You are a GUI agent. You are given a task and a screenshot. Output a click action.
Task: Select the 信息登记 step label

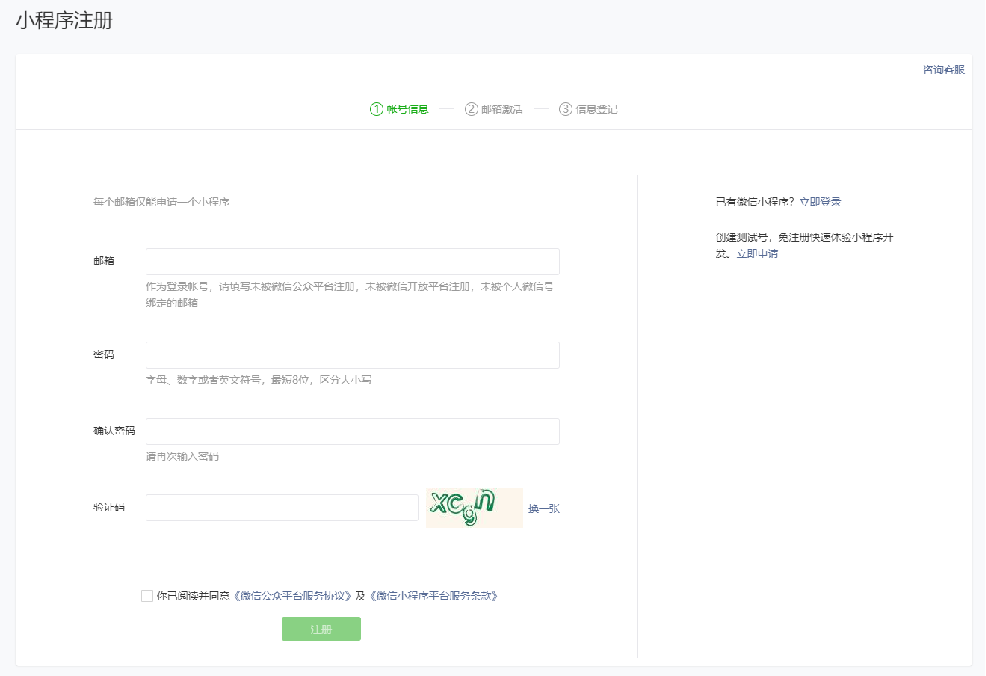[596, 109]
